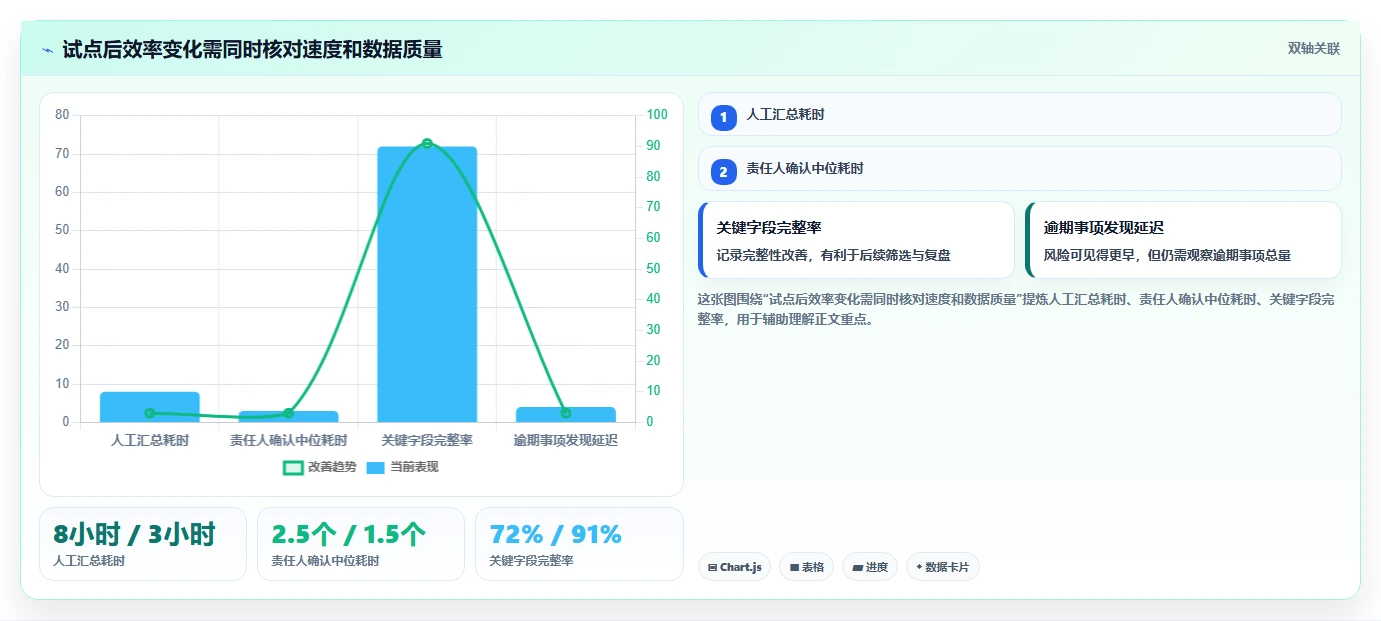Click the 责任人确认中位耗时 x-axis label

pos(288,440)
